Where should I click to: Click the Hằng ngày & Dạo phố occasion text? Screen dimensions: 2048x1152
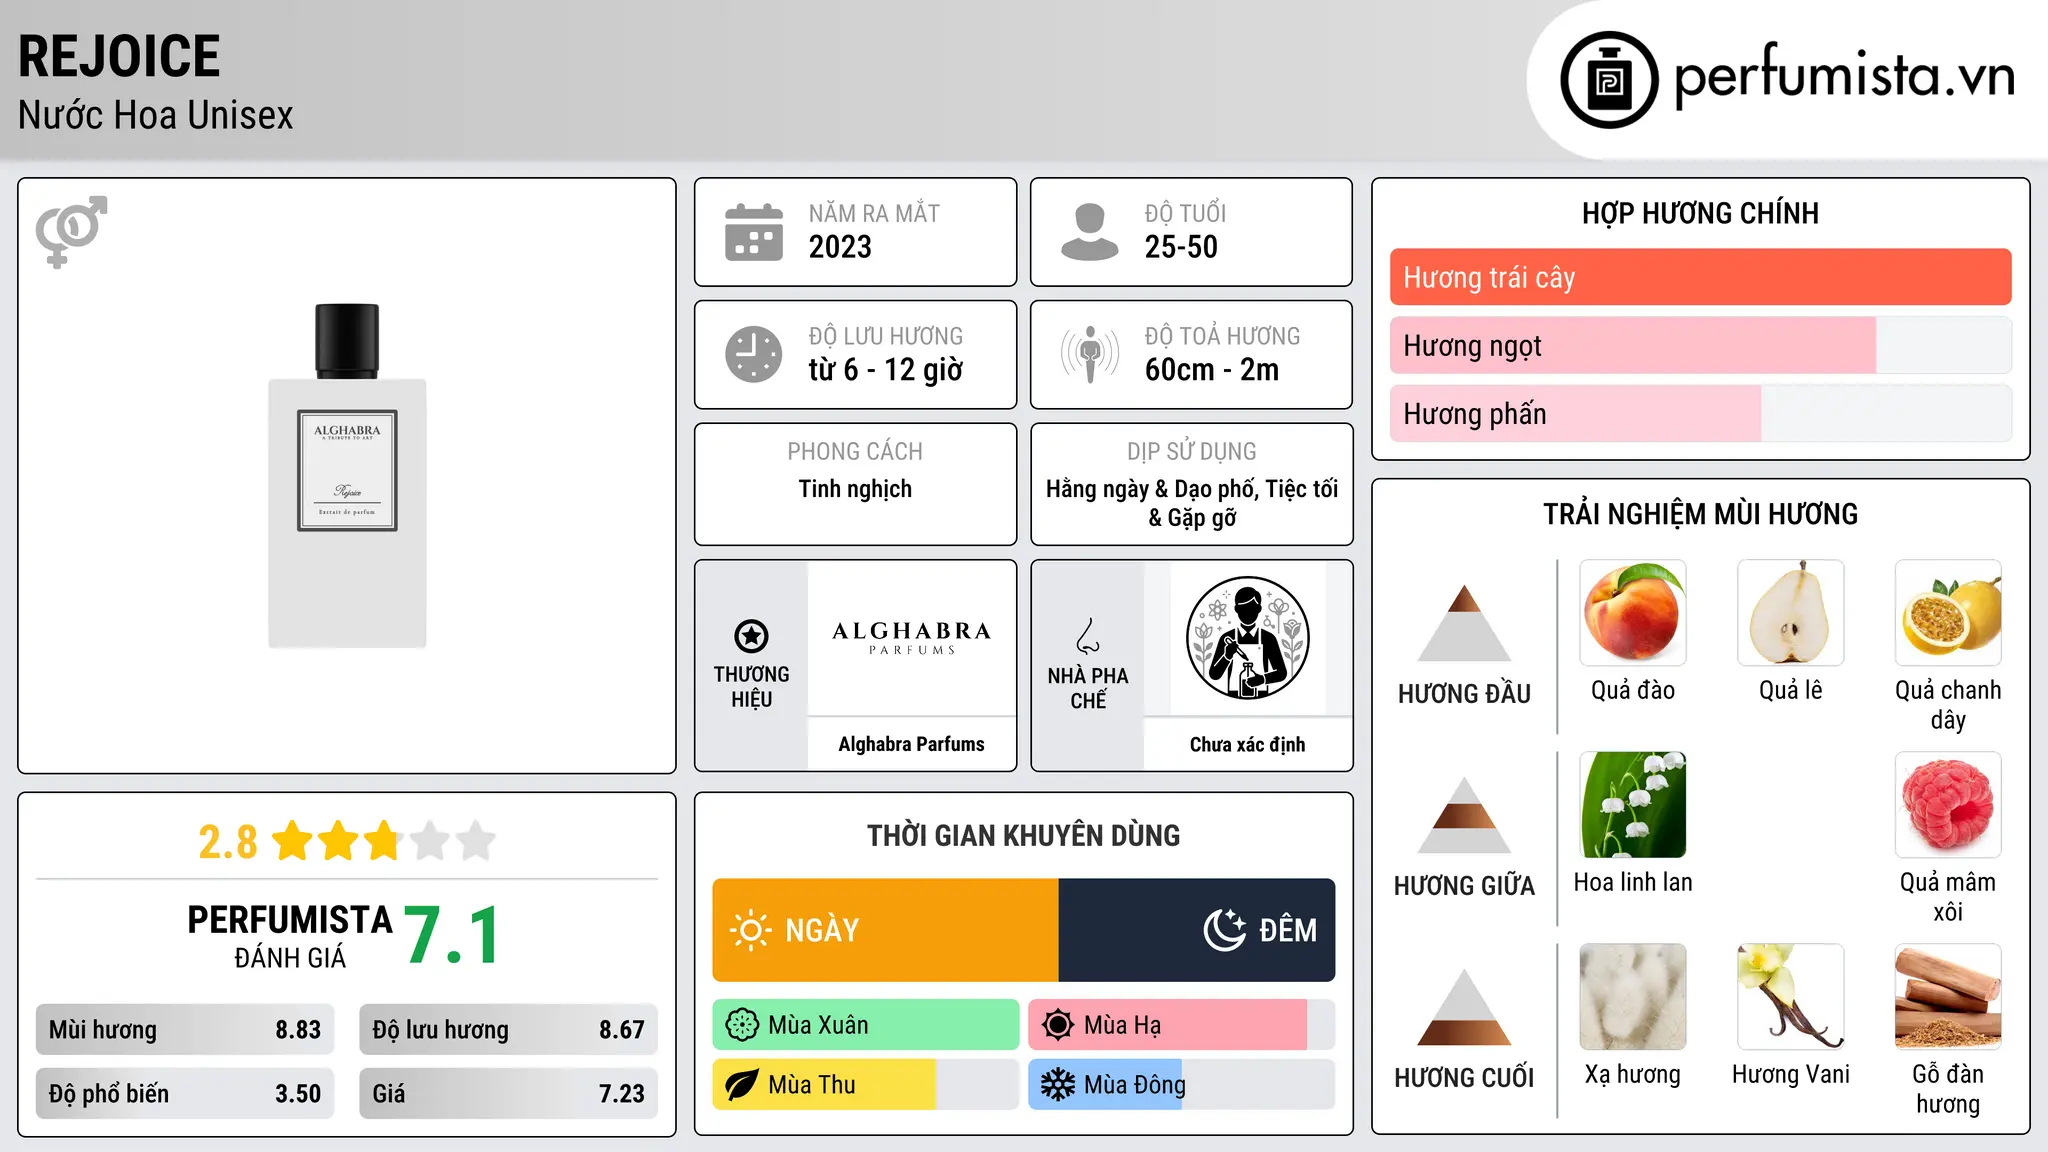1192,503
